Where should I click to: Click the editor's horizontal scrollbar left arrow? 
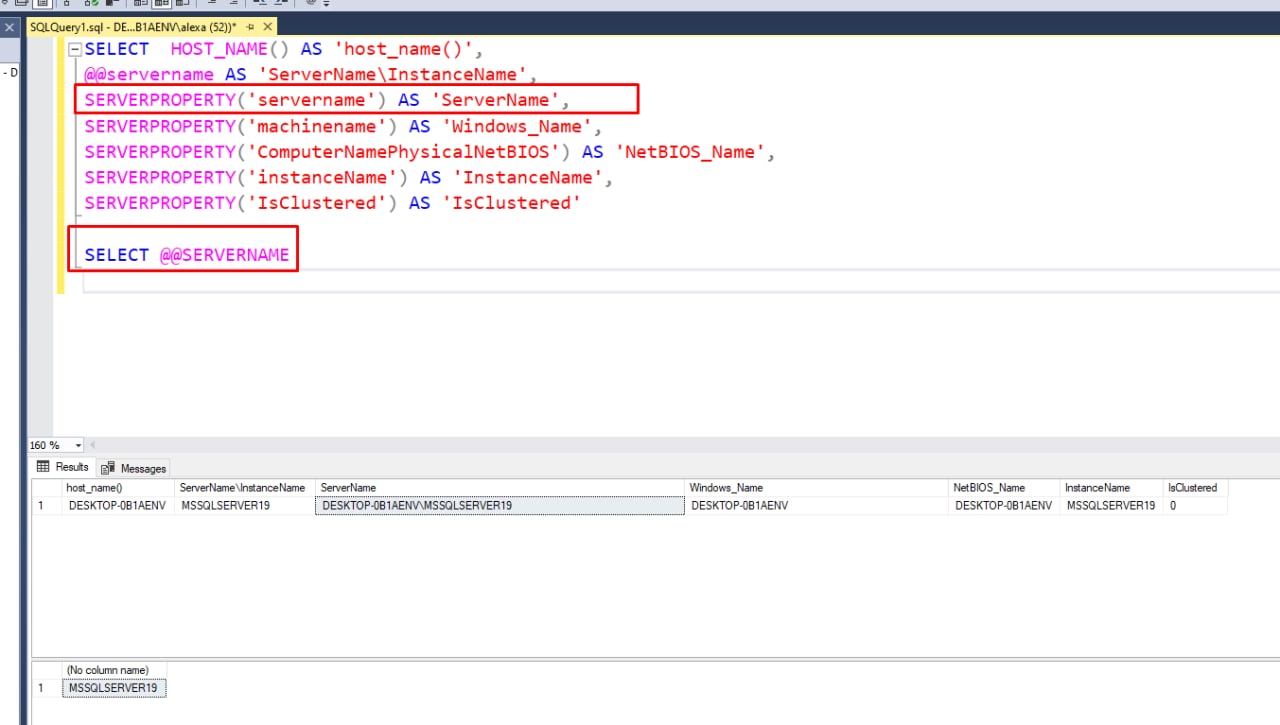(x=94, y=445)
